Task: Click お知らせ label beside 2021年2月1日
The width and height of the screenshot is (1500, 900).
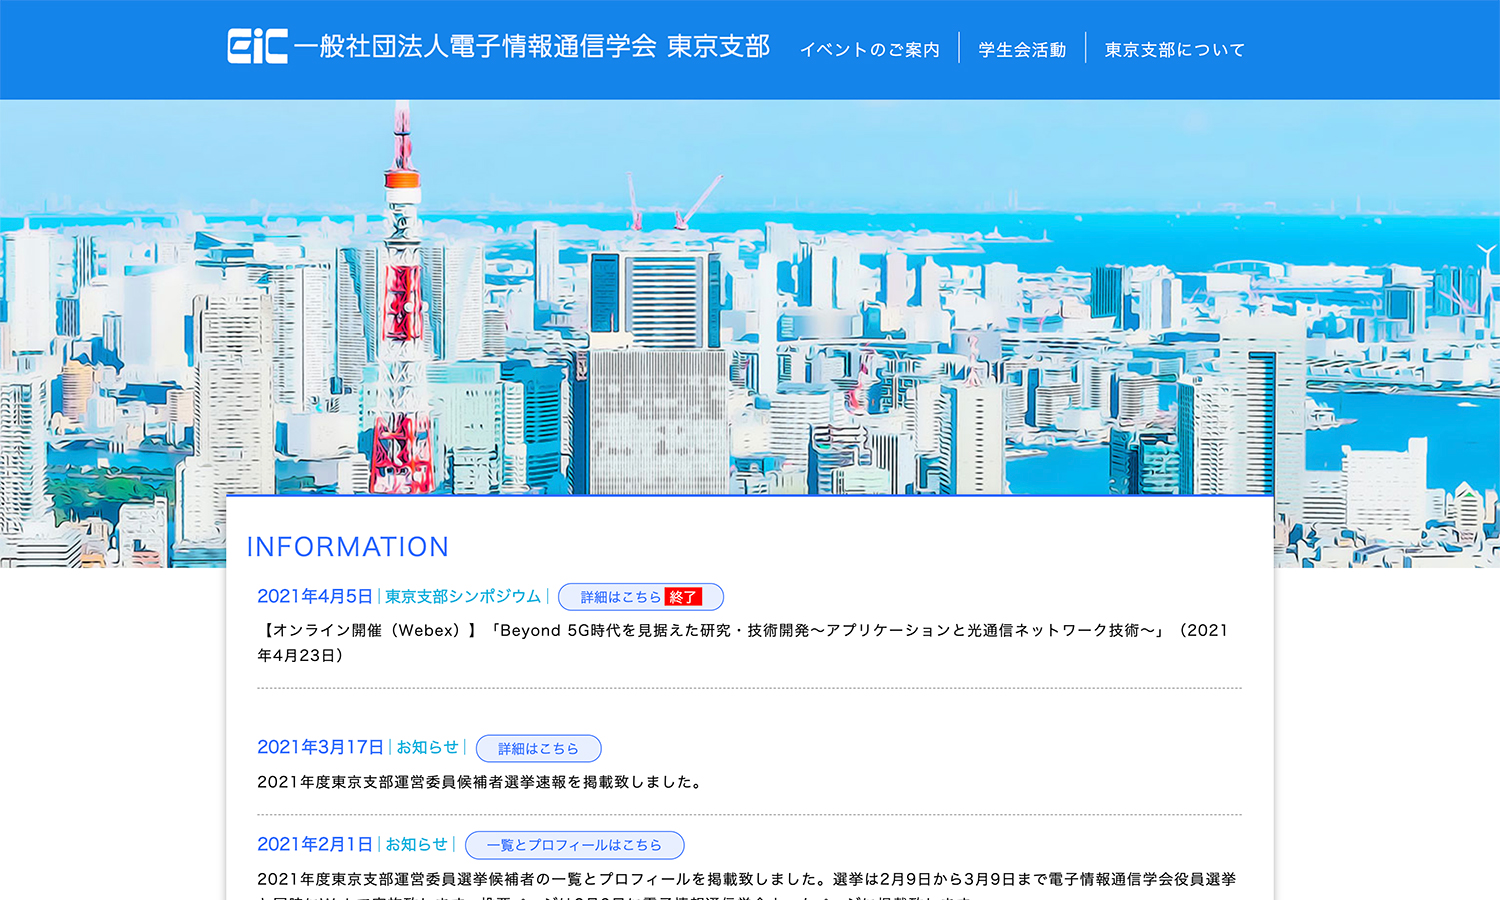Action: tap(416, 845)
